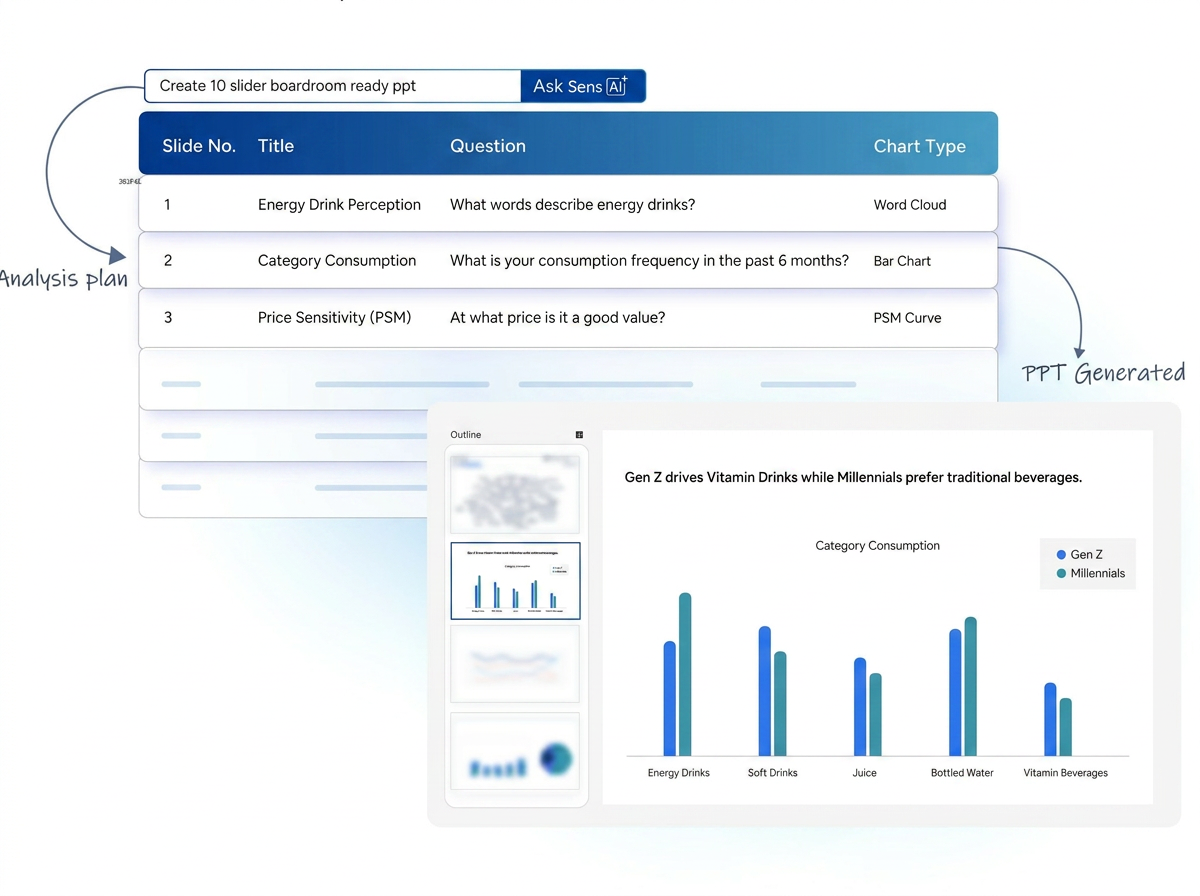The image size is (1200, 896).
Task: Open the PSM curve slide thumbnail
Action: point(515,664)
